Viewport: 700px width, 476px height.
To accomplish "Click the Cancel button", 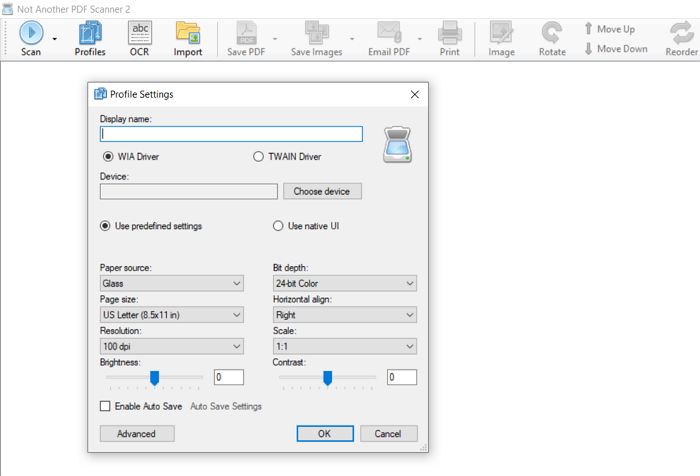I will [389, 434].
